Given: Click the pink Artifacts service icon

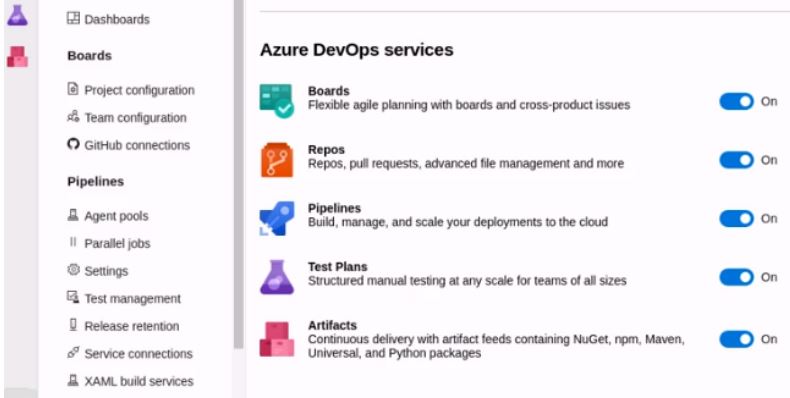Looking at the screenshot, I should point(277,339).
